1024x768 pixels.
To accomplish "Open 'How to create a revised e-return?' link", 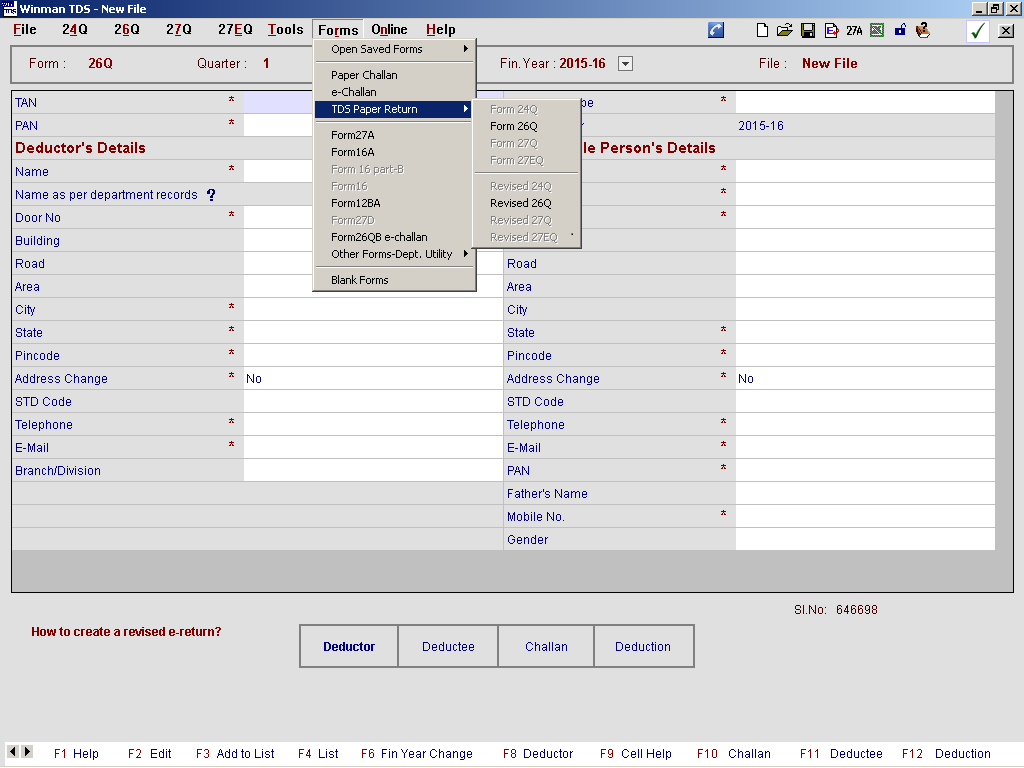I will (126, 632).
